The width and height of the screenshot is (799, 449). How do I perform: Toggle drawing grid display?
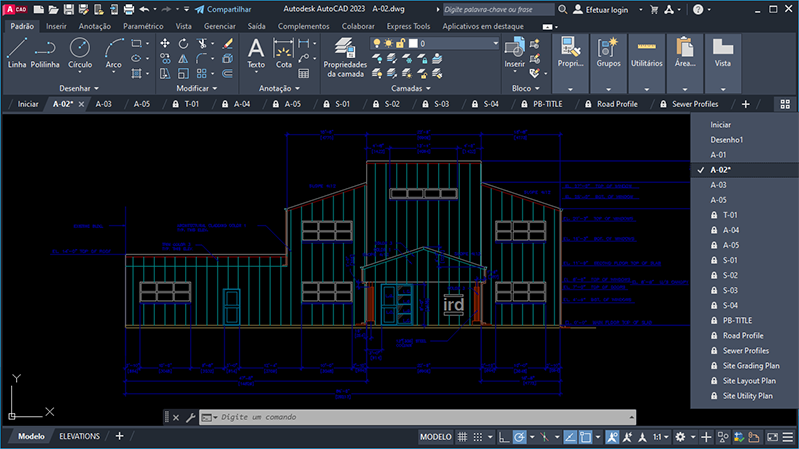[x=462, y=437]
